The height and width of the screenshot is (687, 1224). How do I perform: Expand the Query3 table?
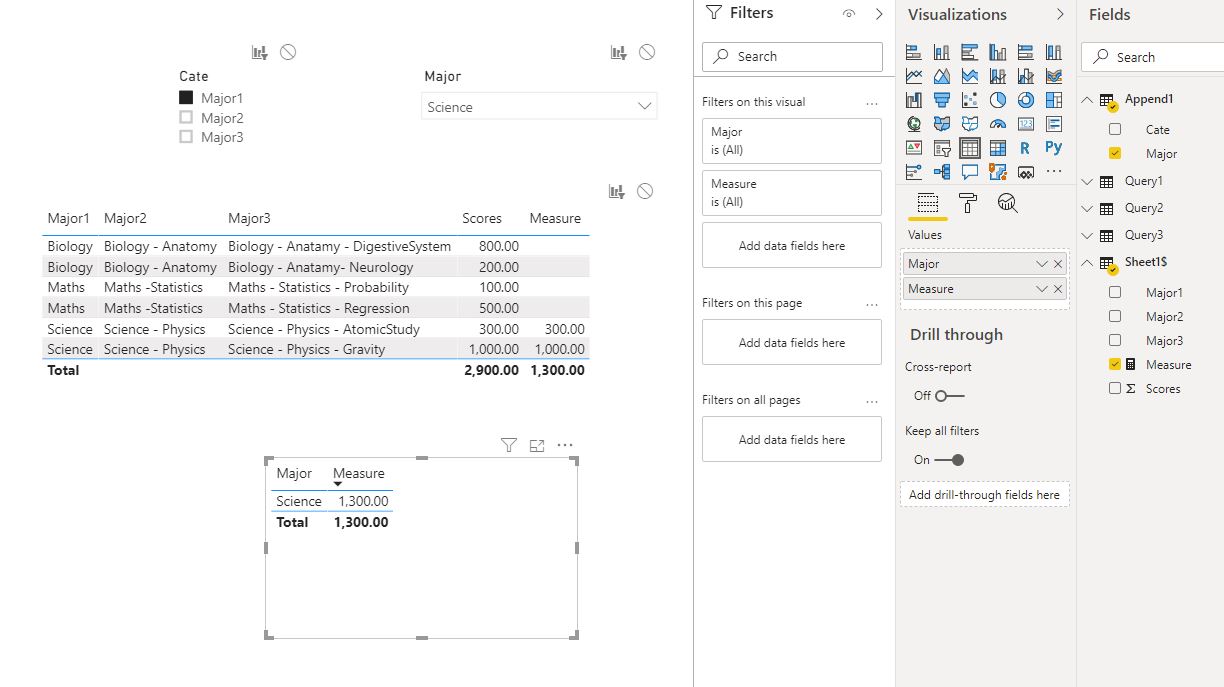1088,235
